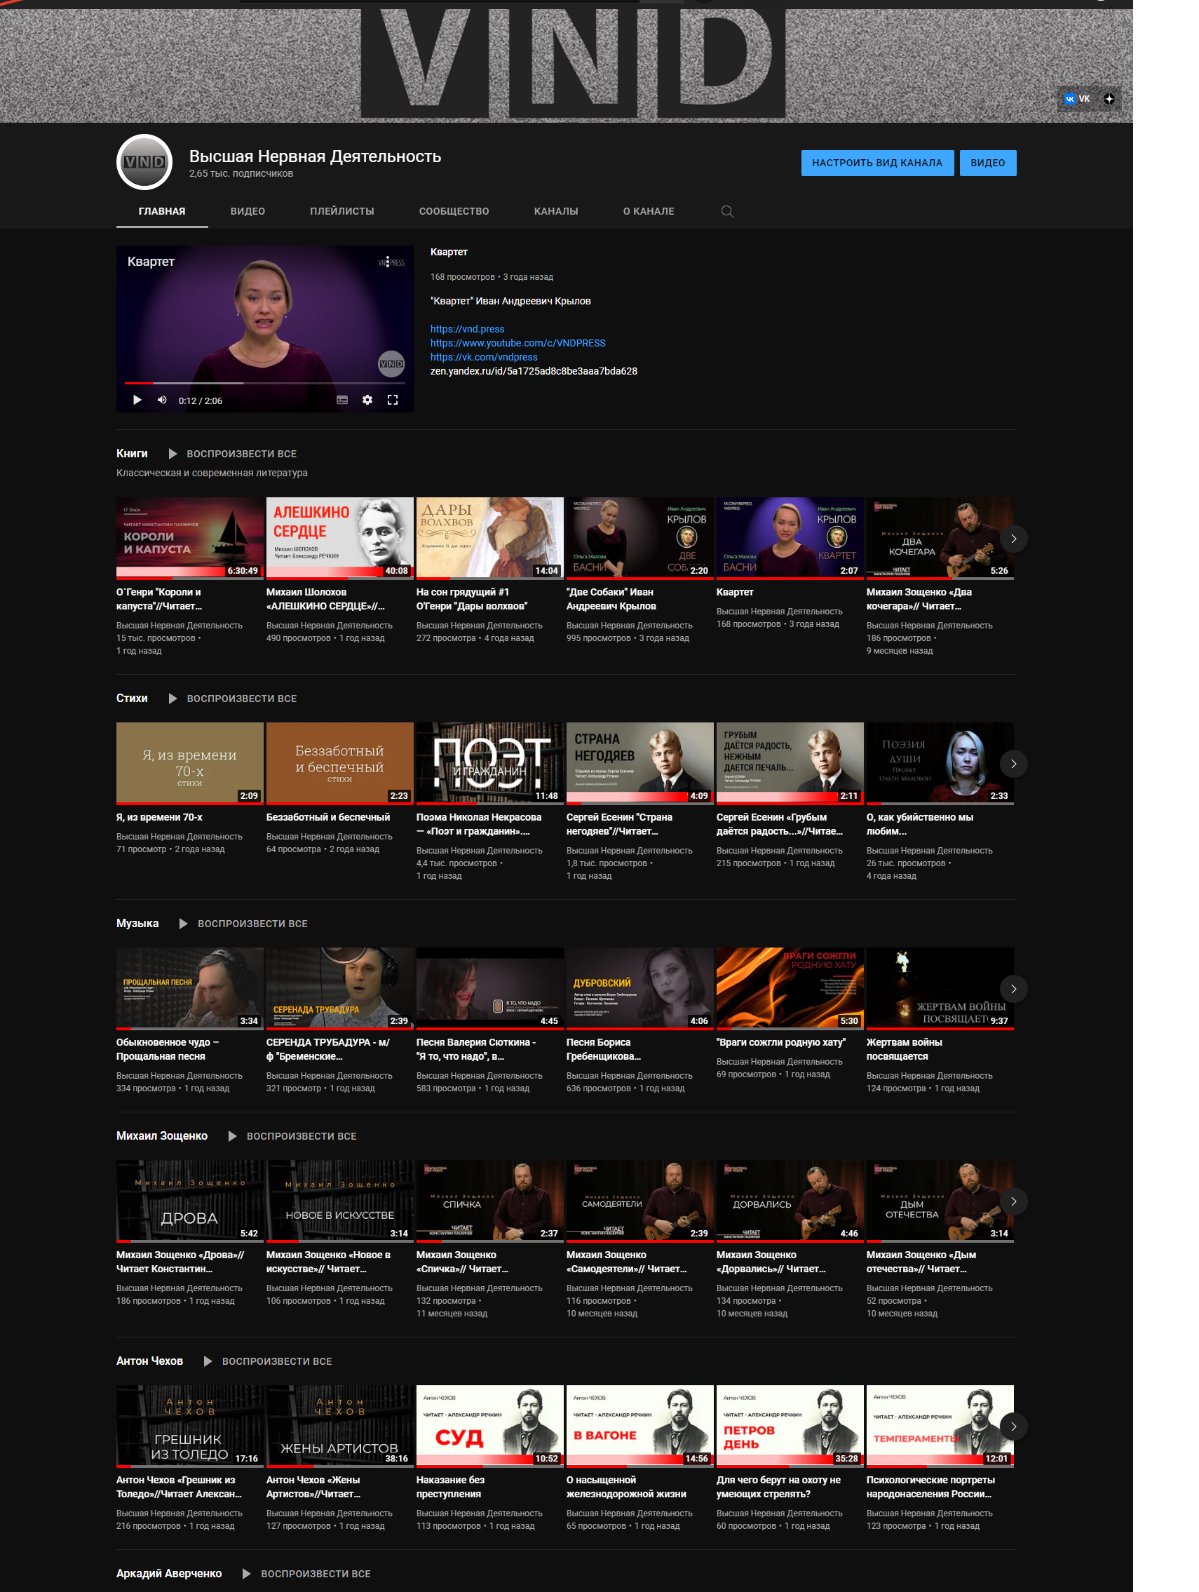Show next videos in Музыка row
This screenshot has height=1592, width=1199.
tap(1014, 989)
